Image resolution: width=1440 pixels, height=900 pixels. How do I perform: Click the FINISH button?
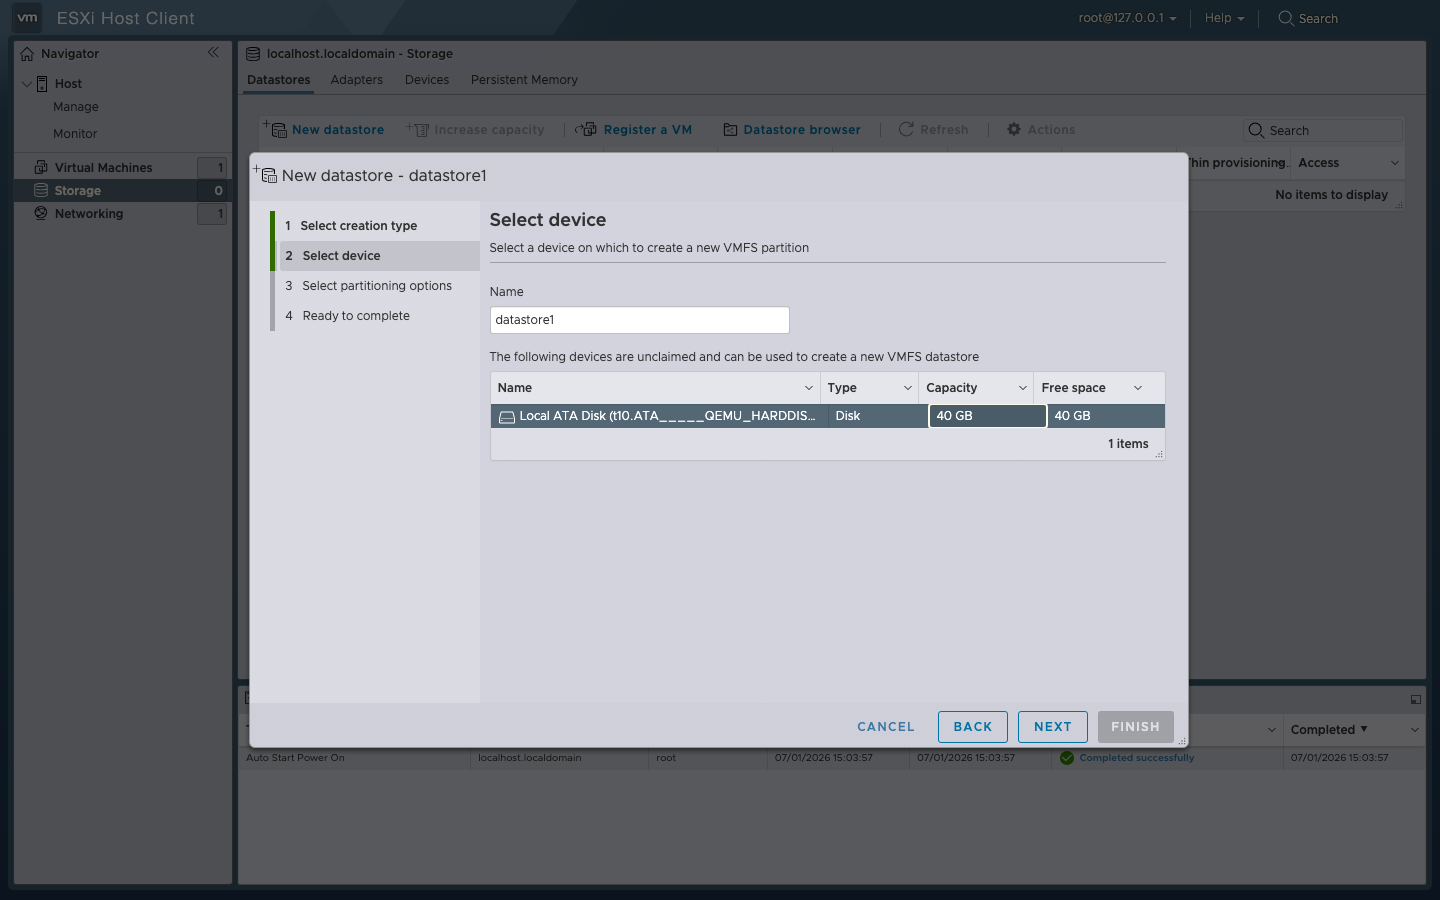[1136, 727]
